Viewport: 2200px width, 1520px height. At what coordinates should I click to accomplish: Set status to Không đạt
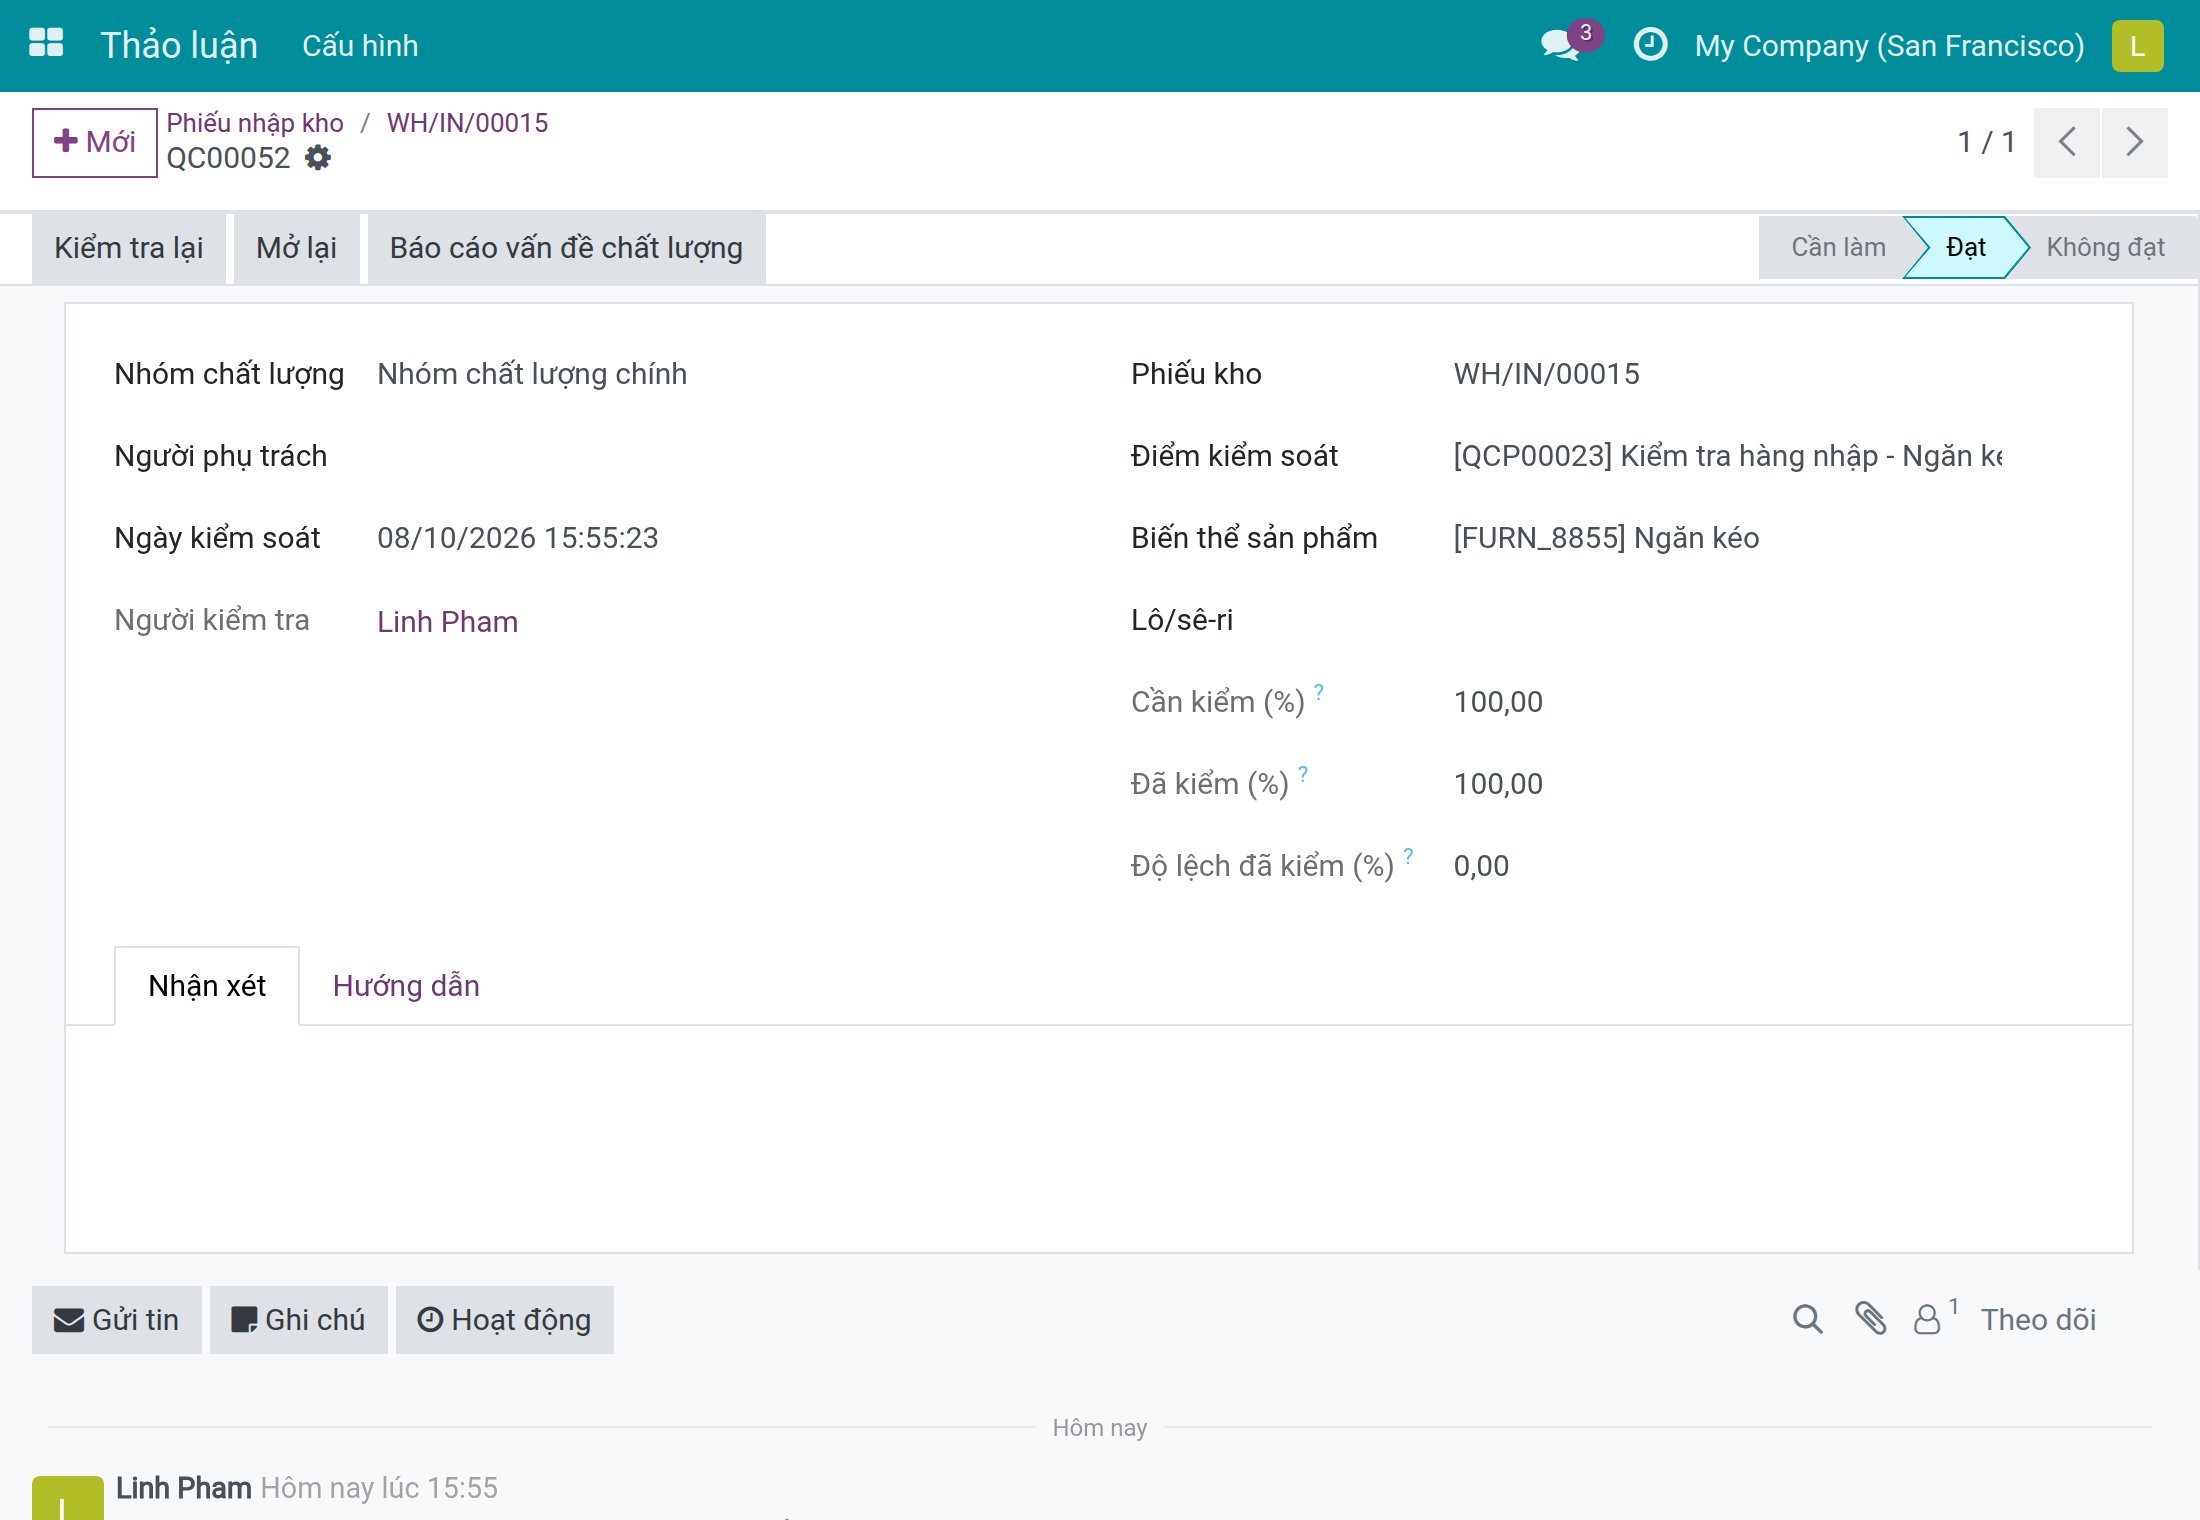(2105, 247)
